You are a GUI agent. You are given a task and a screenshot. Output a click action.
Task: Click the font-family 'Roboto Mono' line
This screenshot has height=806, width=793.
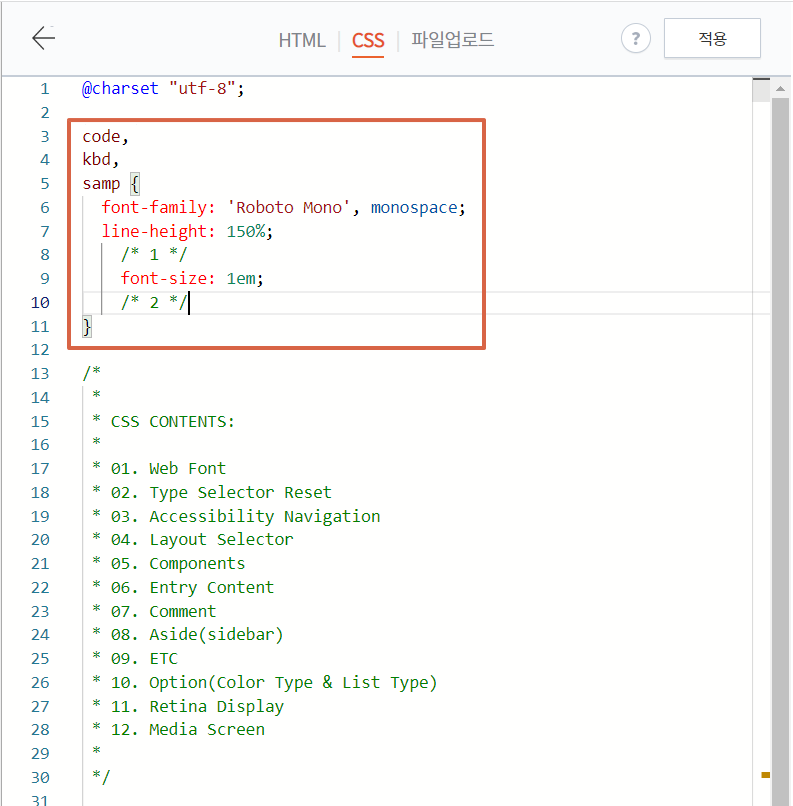pos(283,207)
